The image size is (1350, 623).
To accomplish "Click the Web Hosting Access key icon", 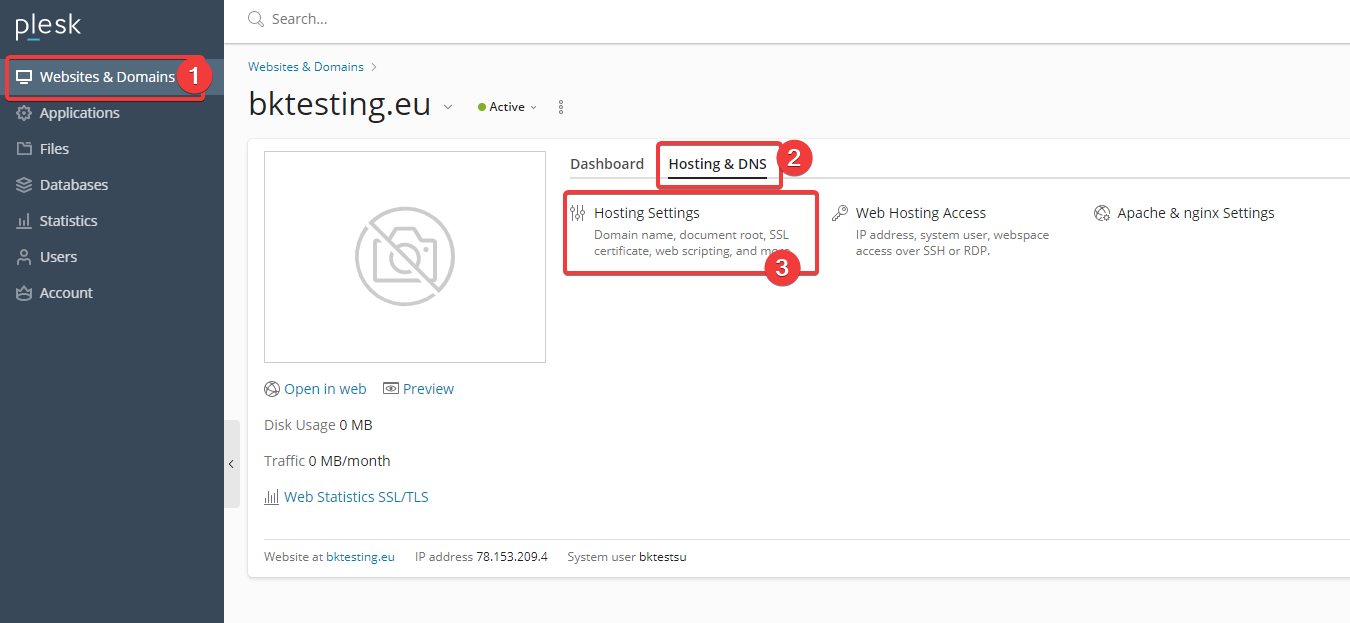I will coord(840,213).
